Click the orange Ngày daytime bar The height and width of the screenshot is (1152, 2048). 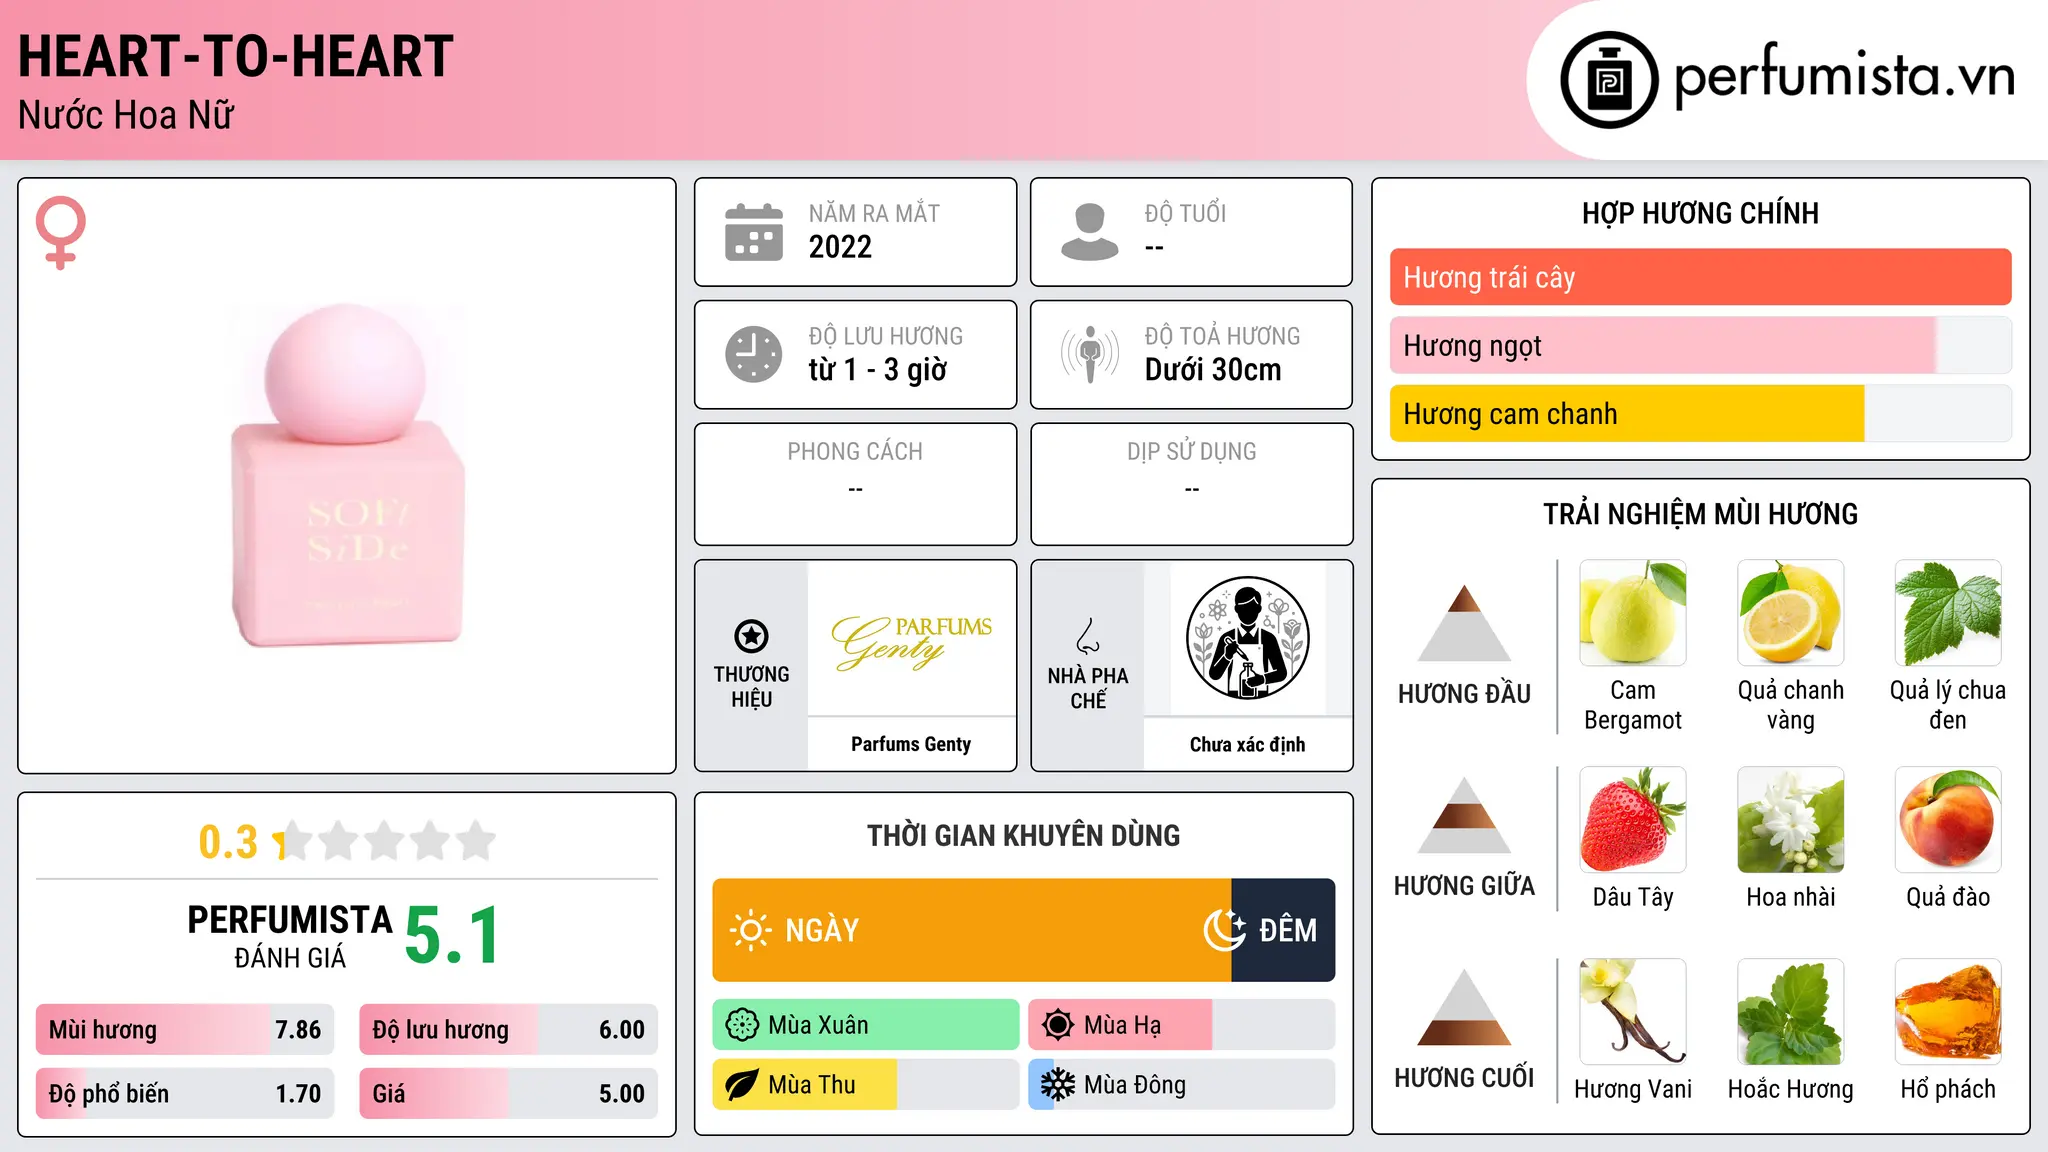pyautogui.click(x=972, y=930)
